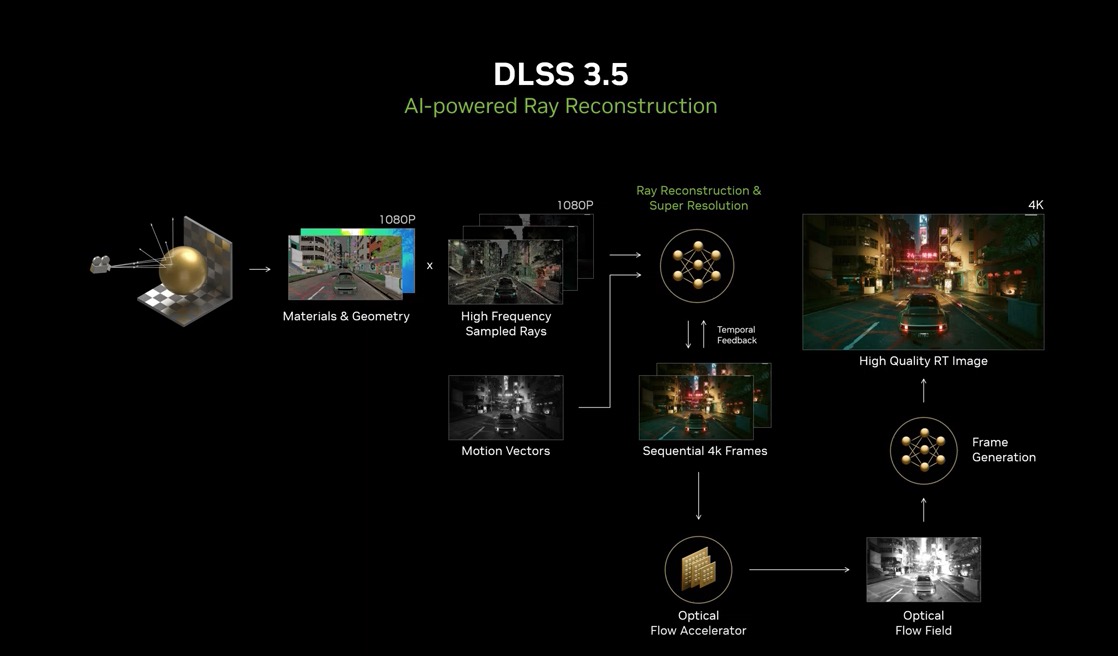Click the Optical Flow Field label
The width and height of the screenshot is (1118, 656).
click(922, 623)
